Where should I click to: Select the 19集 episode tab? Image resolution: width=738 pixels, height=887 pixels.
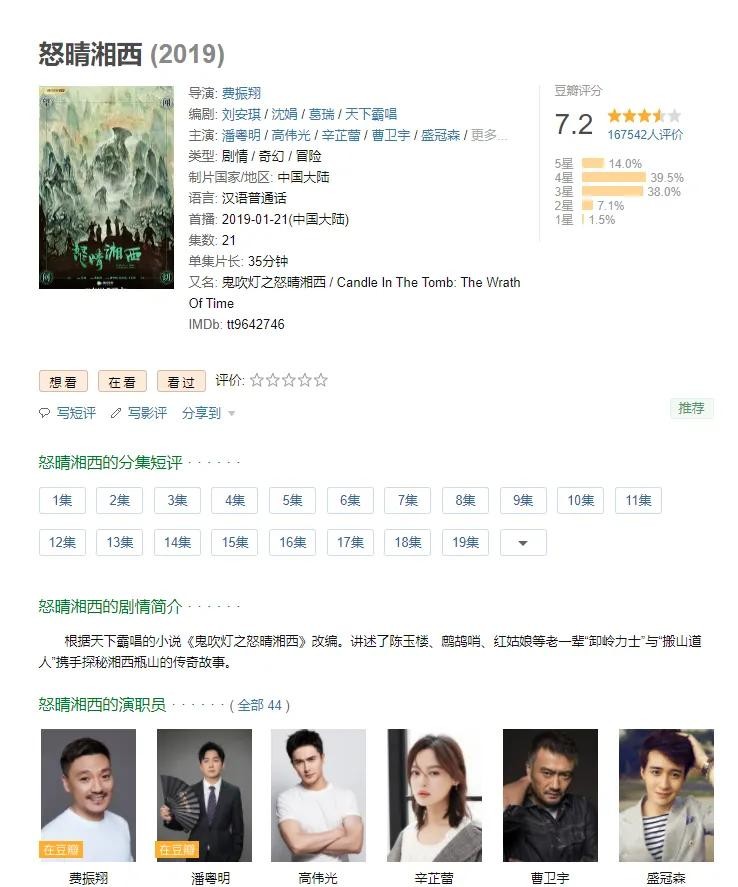(465, 543)
